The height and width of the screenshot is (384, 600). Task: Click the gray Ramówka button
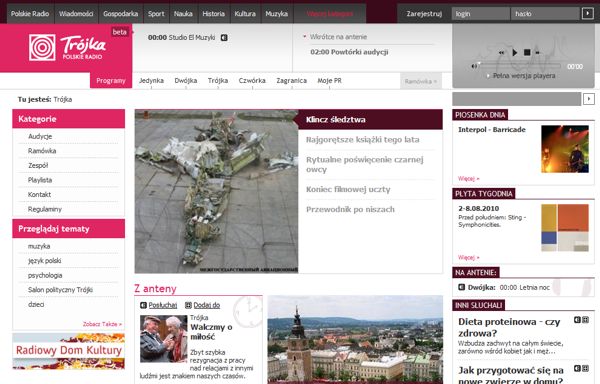(421, 81)
